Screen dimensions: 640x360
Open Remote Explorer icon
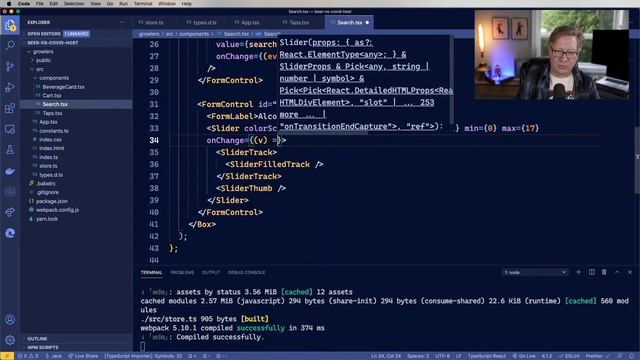coord(10,129)
